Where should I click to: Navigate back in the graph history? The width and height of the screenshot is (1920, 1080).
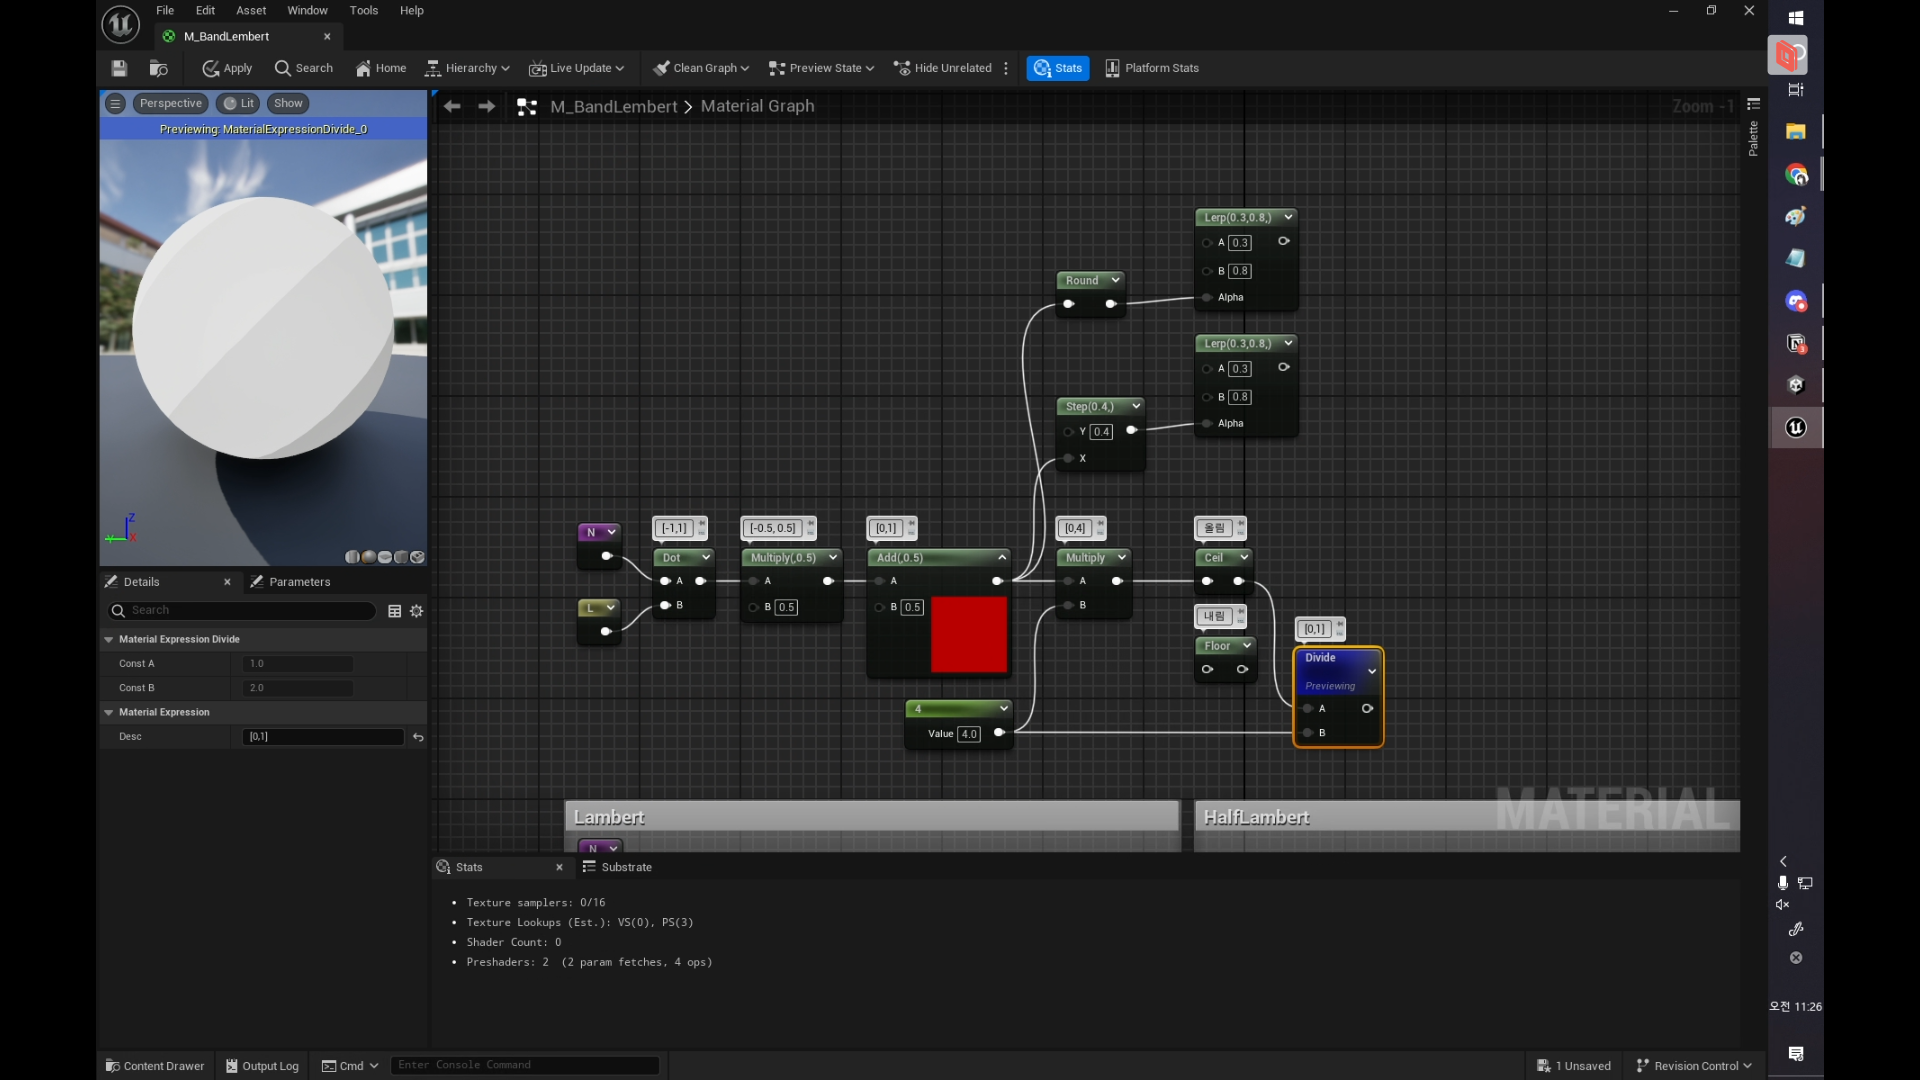point(452,106)
